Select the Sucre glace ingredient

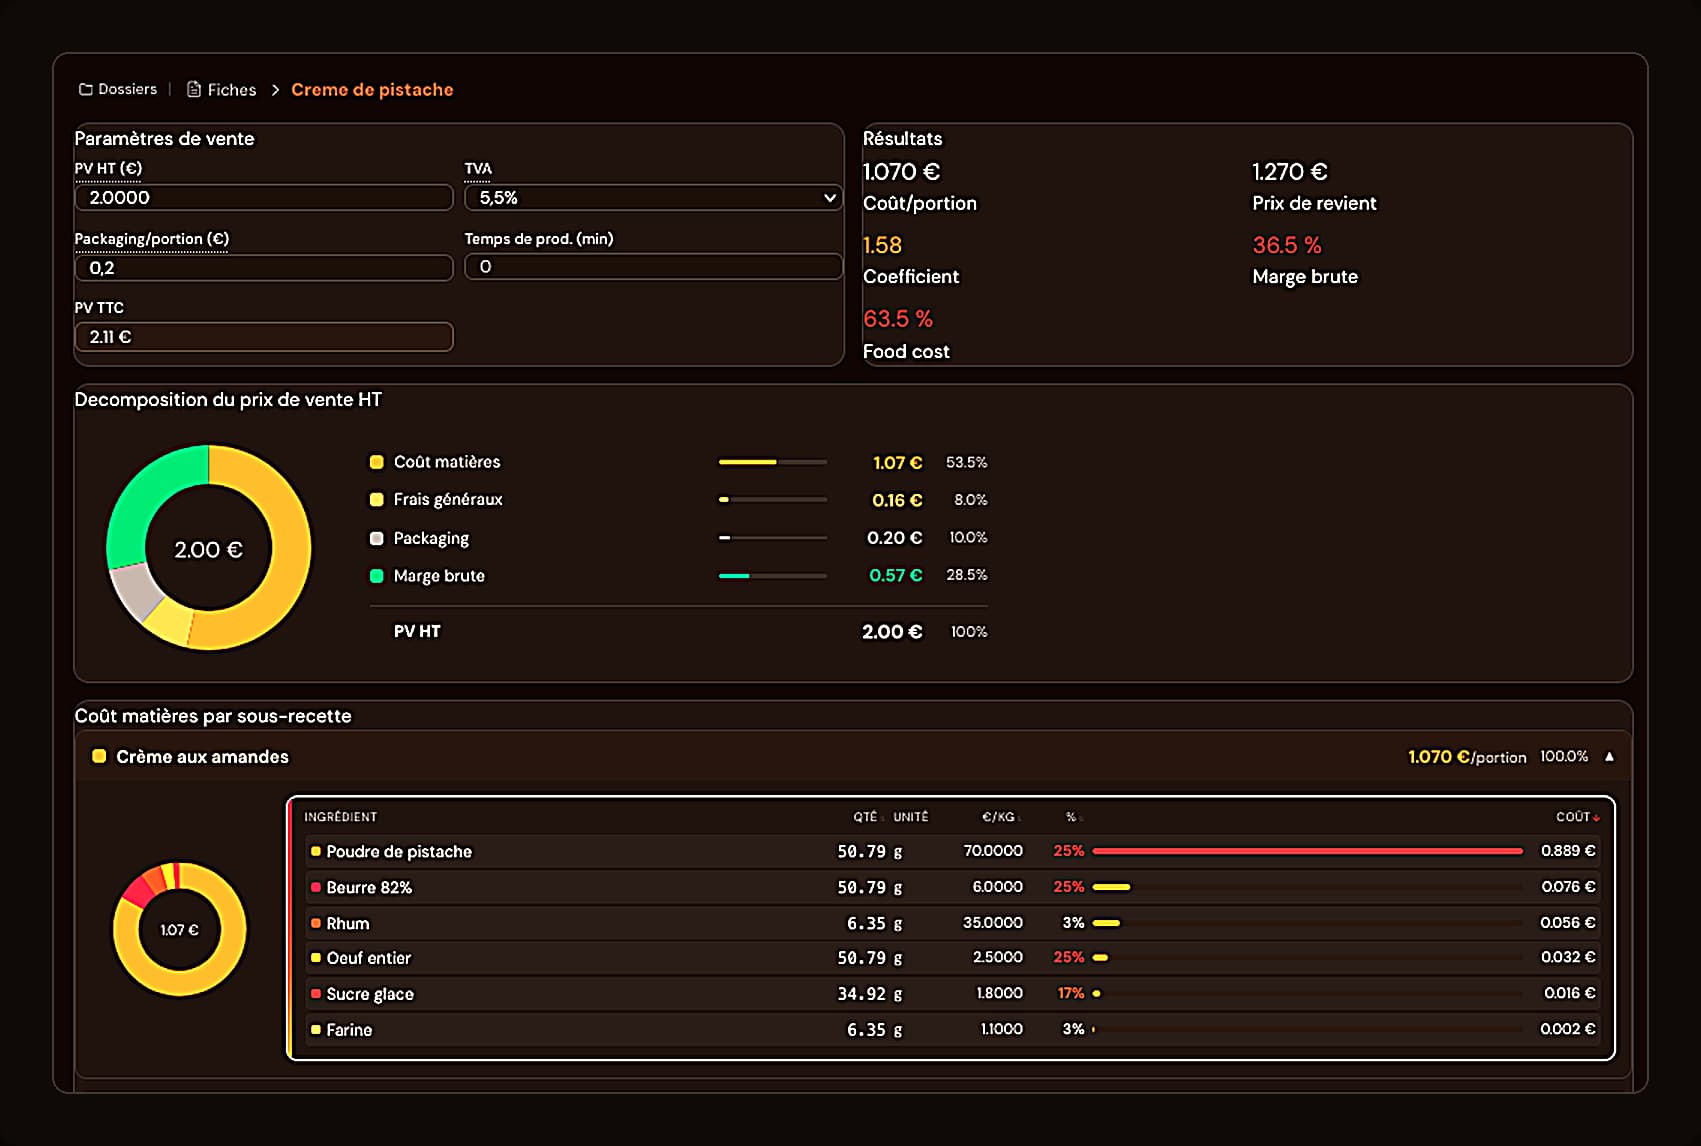point(952,994)
